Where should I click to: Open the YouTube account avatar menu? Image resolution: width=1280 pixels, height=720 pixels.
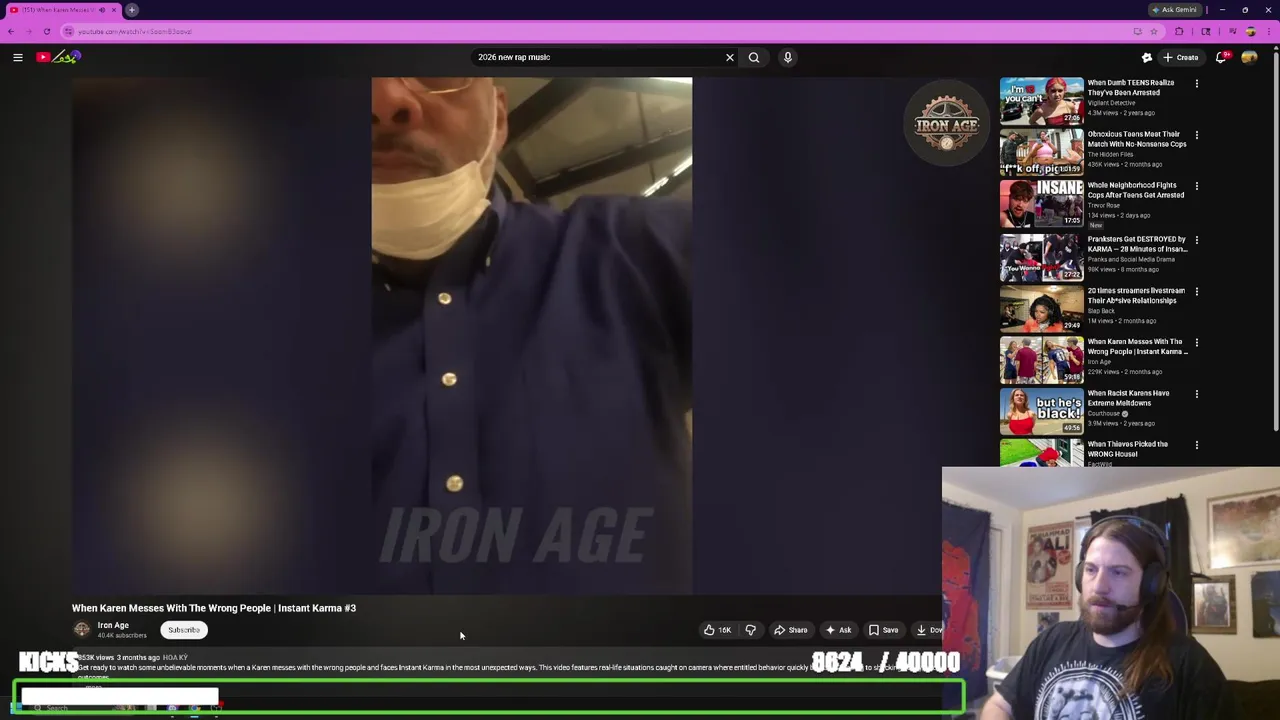click(1249, 57)
